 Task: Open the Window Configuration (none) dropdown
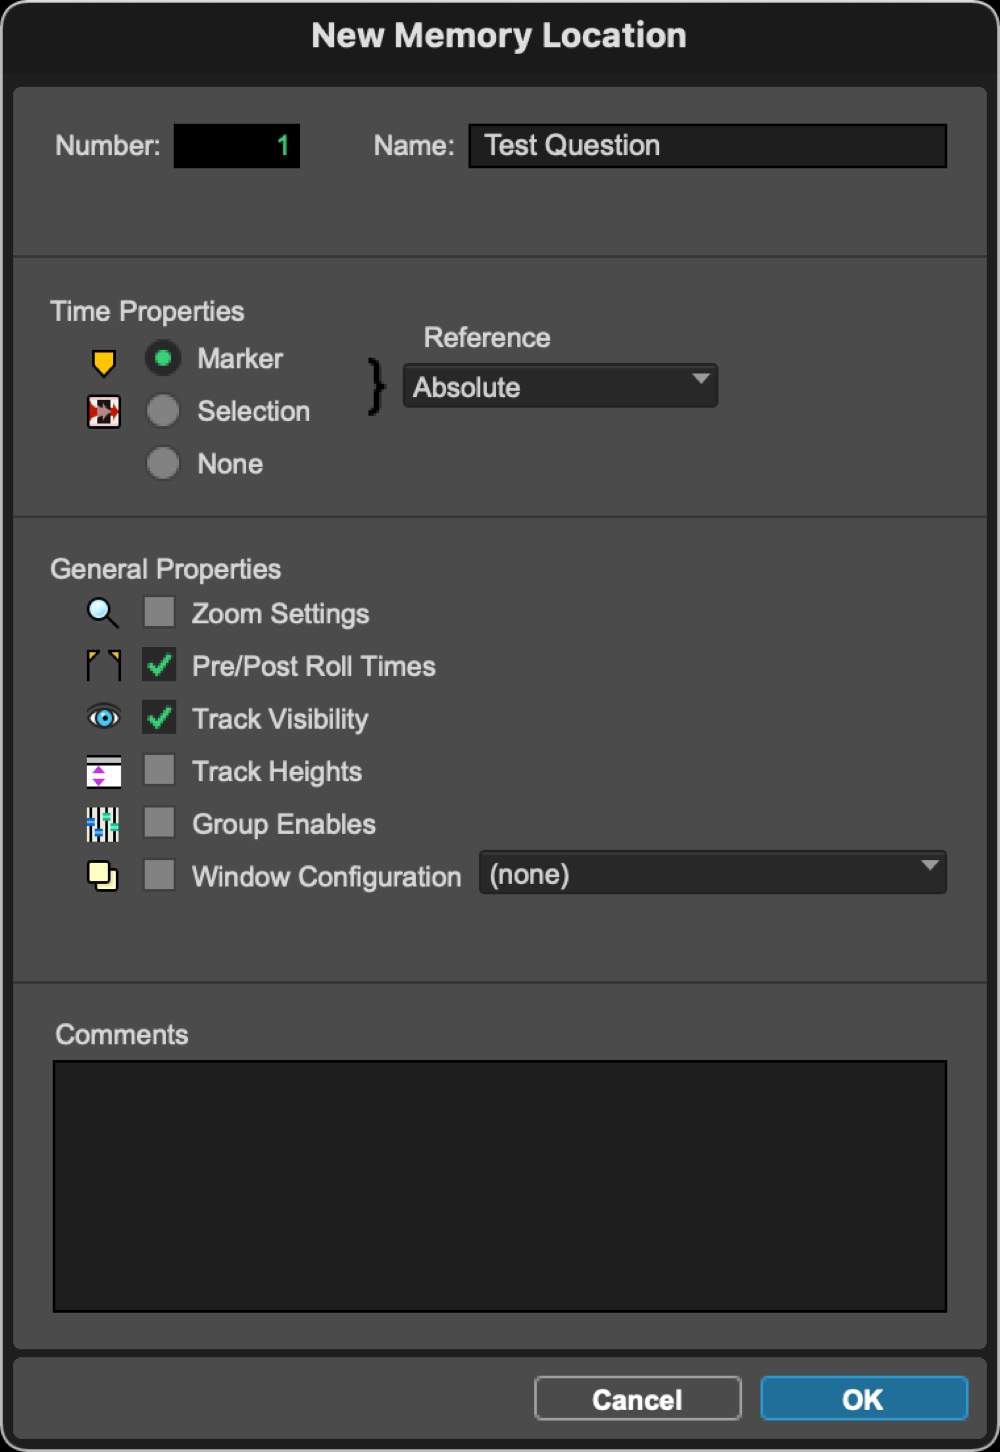tap(712, 874)
